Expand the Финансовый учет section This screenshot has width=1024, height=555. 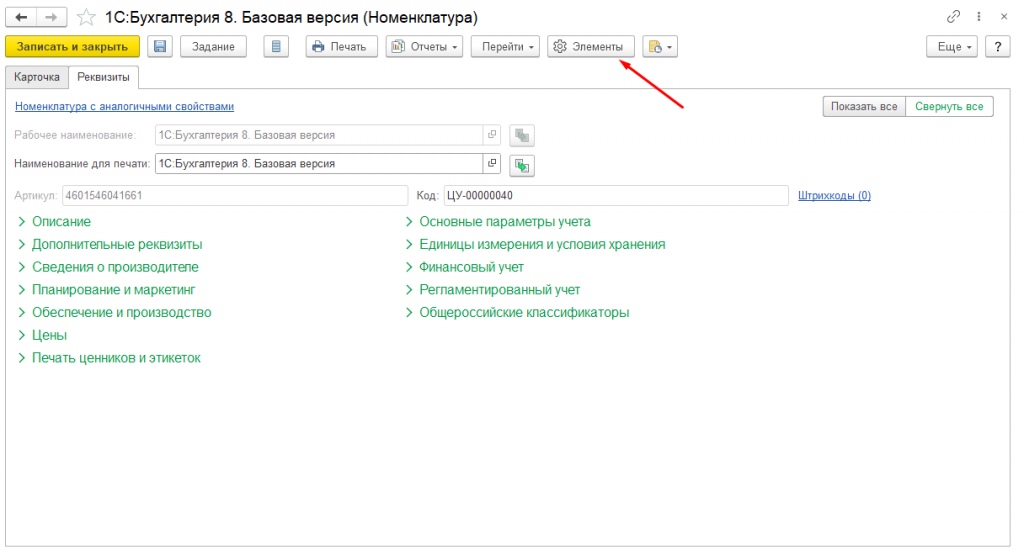tap(464, 267)
